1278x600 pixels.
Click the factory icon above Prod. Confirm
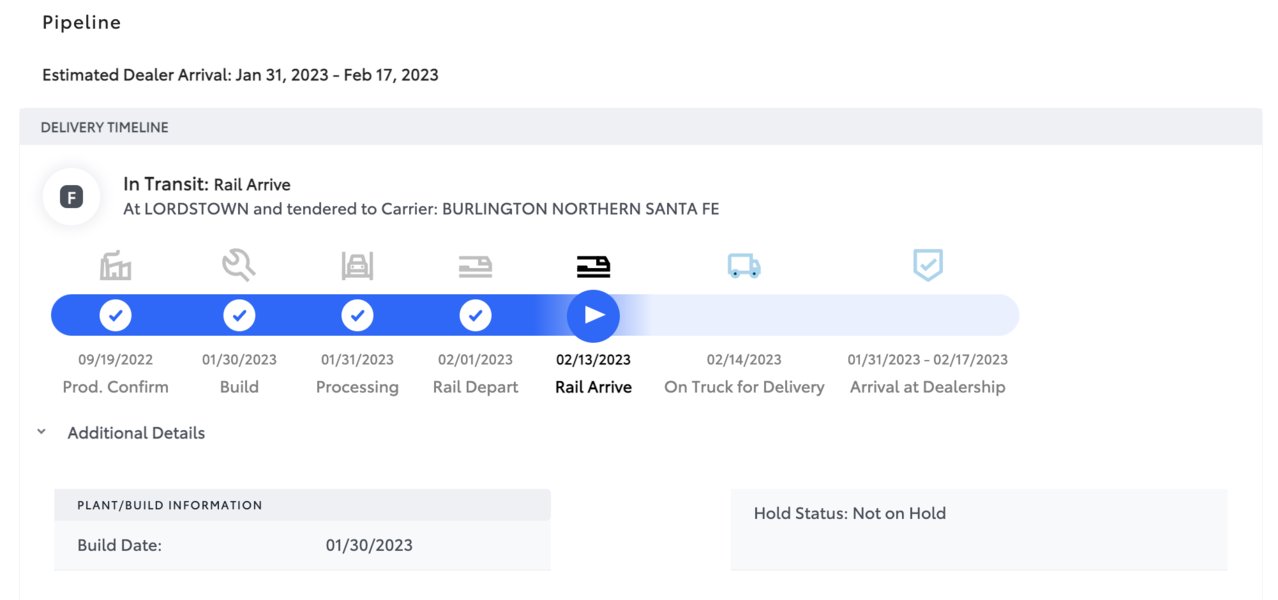[116, 266]
